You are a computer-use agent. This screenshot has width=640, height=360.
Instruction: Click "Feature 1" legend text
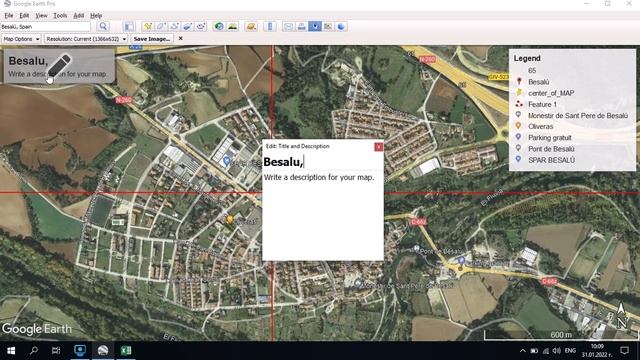coord(542,104)
